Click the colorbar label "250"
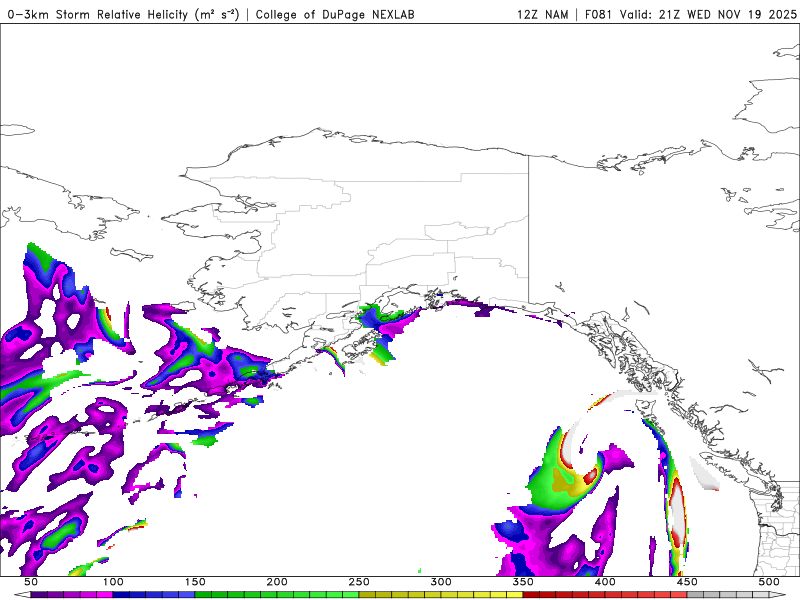Viewport: 800px width, 600px height. point(359,582)
